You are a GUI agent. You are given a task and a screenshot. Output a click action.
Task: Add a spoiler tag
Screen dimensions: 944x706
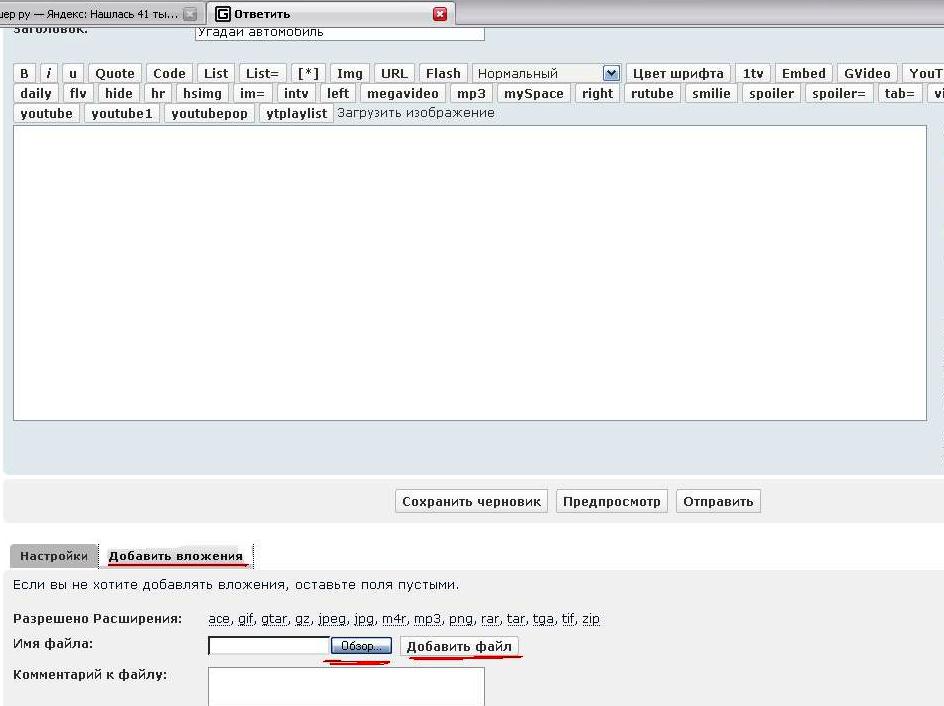772,93
